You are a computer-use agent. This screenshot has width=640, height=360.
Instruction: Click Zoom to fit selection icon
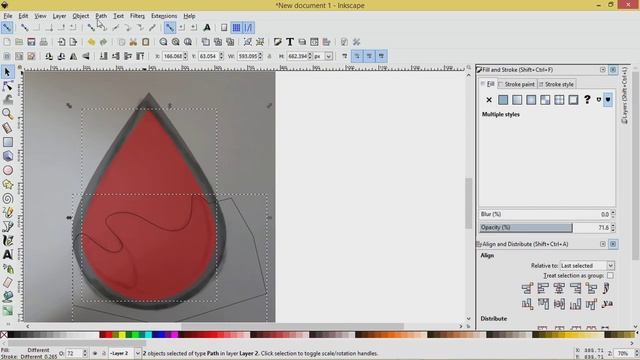click(x=163, y=42)
